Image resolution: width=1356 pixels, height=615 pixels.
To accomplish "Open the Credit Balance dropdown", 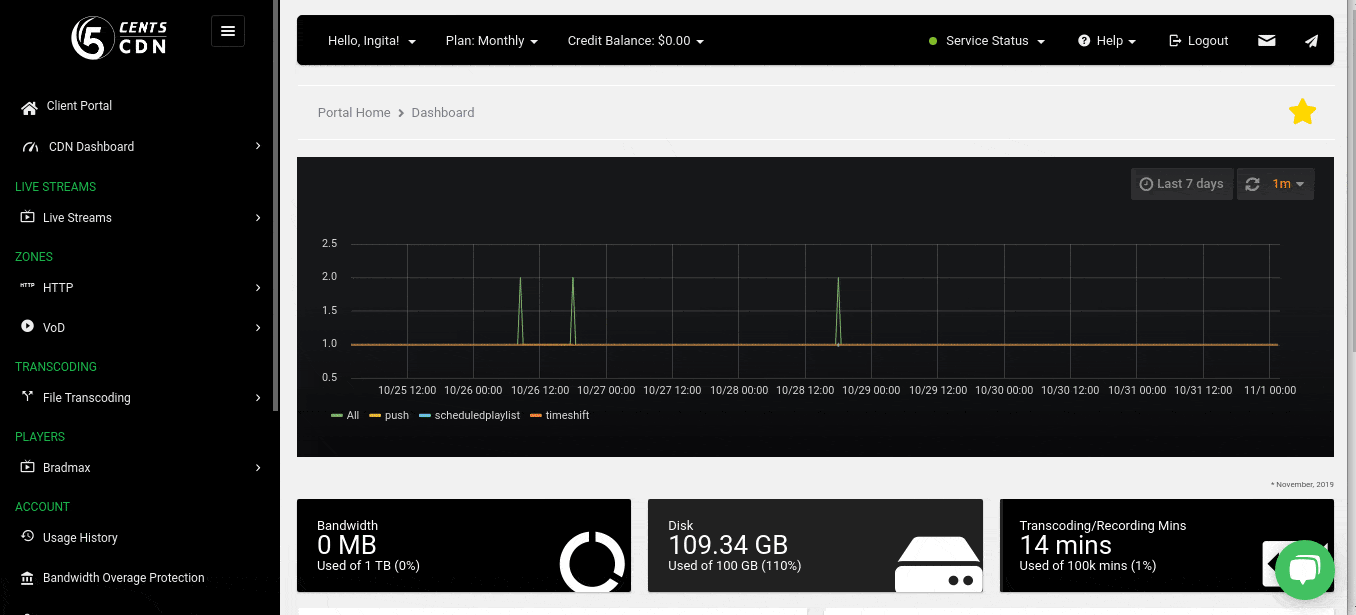I will point(636,41).
